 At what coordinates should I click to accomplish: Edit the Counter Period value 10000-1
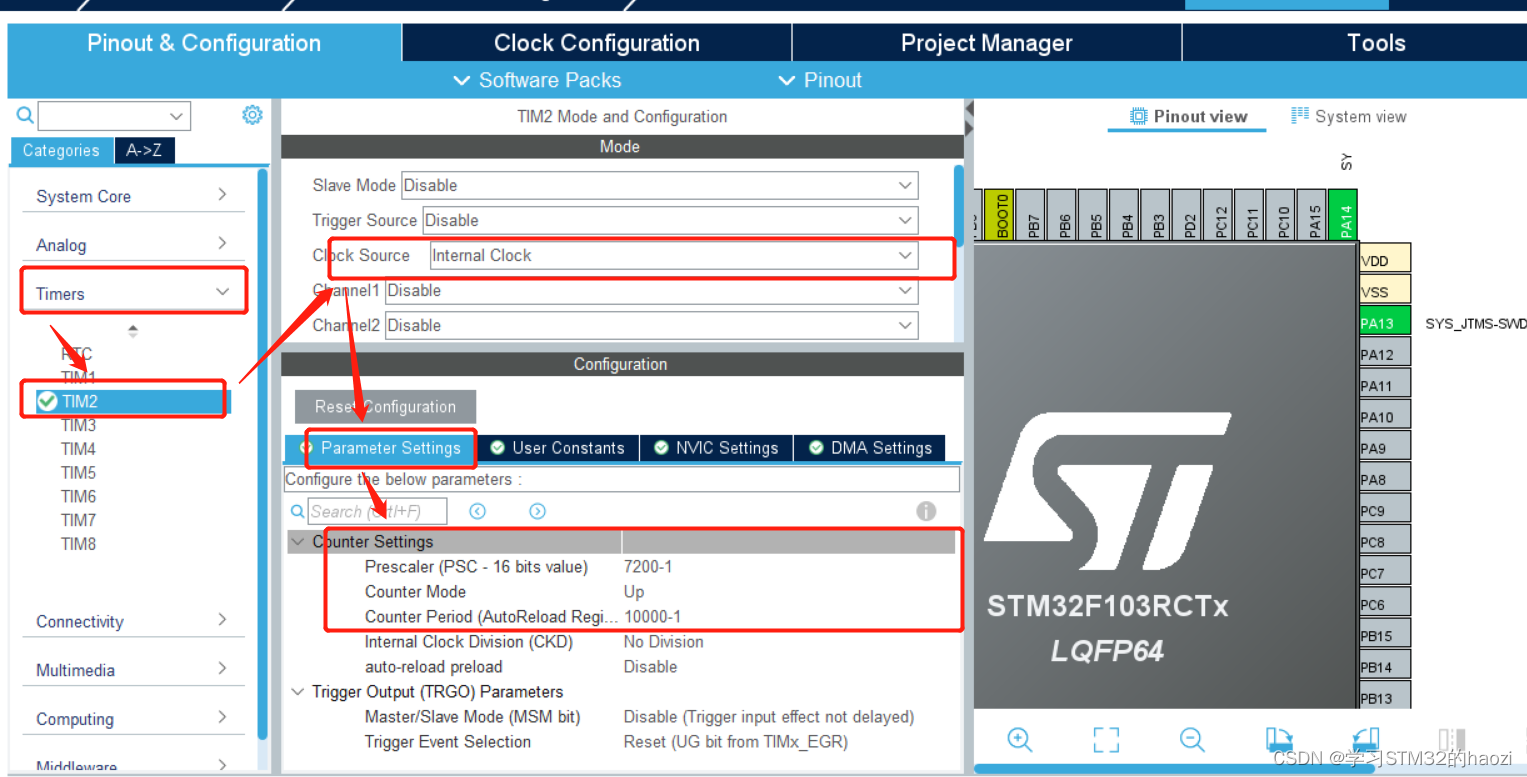tap(653, 617)
